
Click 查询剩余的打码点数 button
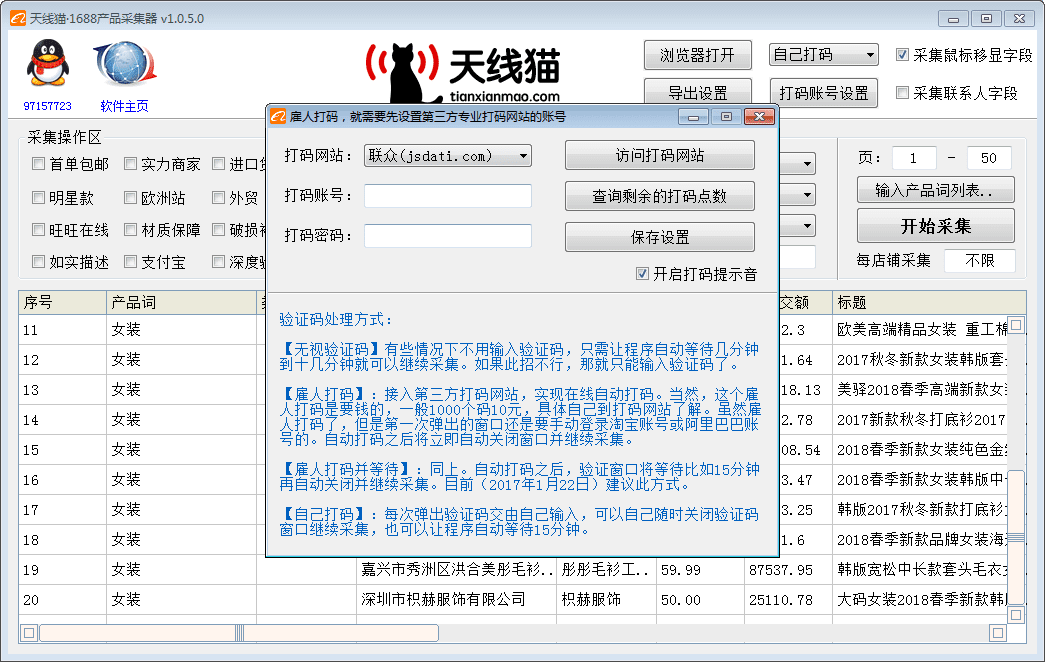tap(660, 196)
